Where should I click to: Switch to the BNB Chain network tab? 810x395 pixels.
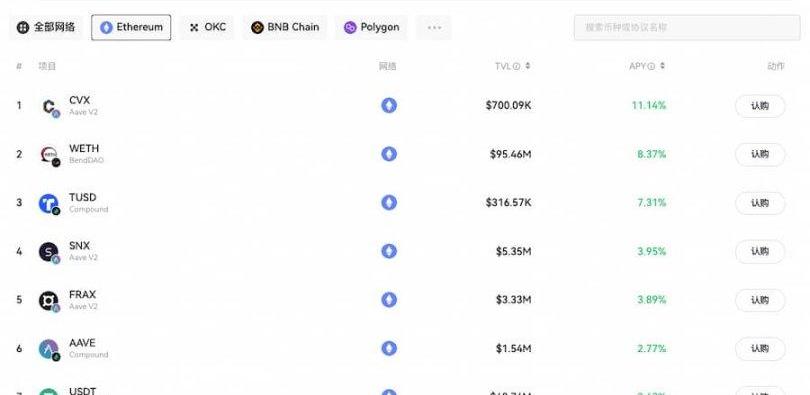285,27
